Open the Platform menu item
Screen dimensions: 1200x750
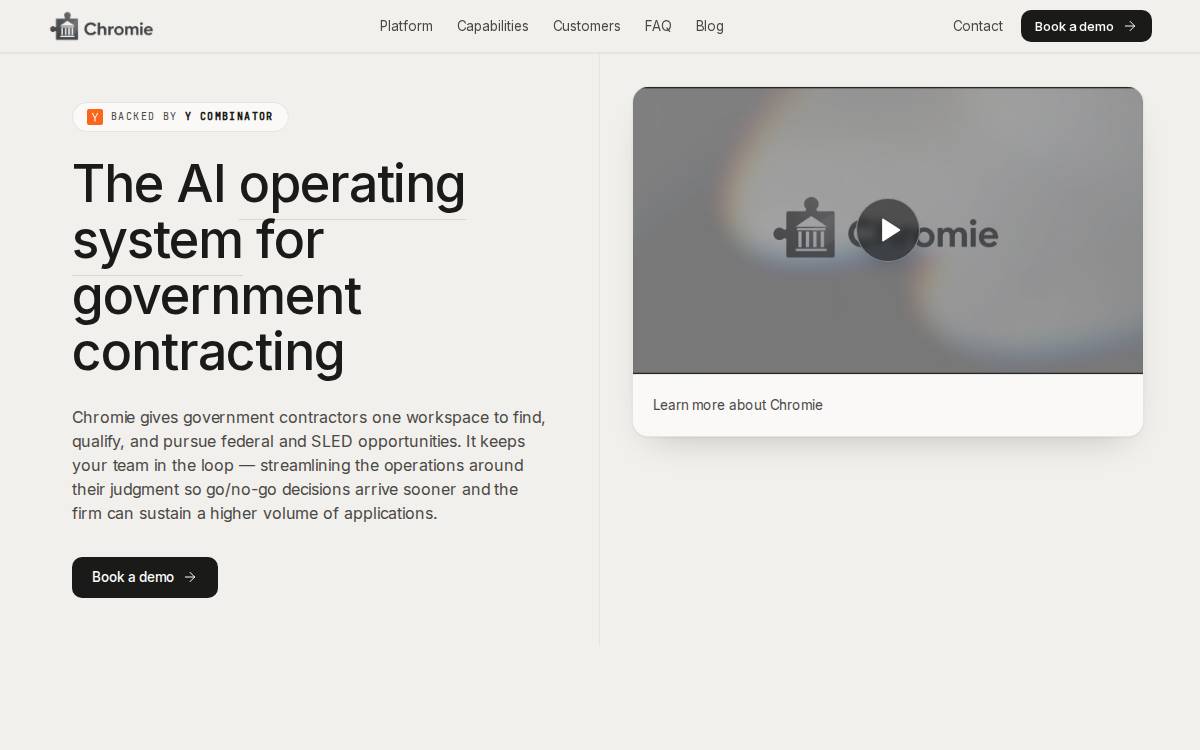(x=406, y=26)
